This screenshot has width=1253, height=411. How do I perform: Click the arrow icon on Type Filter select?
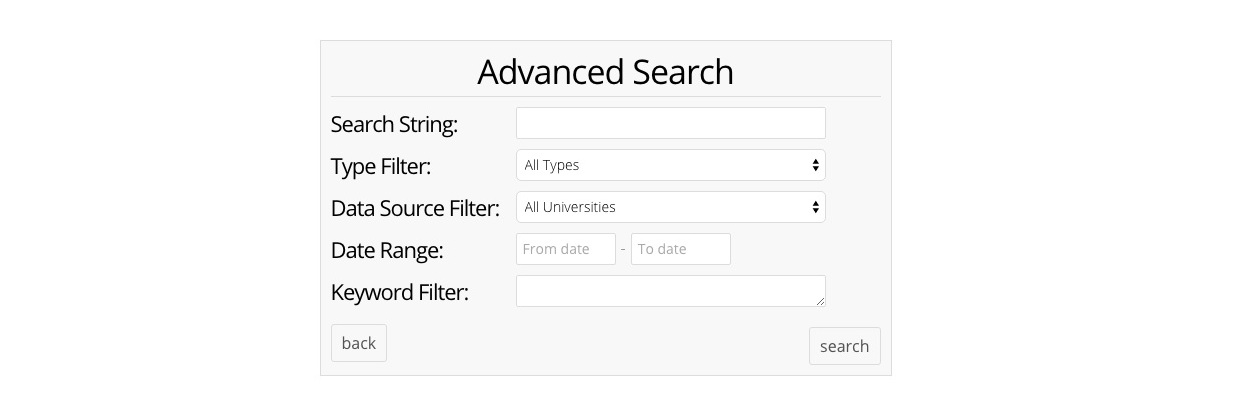pyautogui.click(x=815, y=165)
